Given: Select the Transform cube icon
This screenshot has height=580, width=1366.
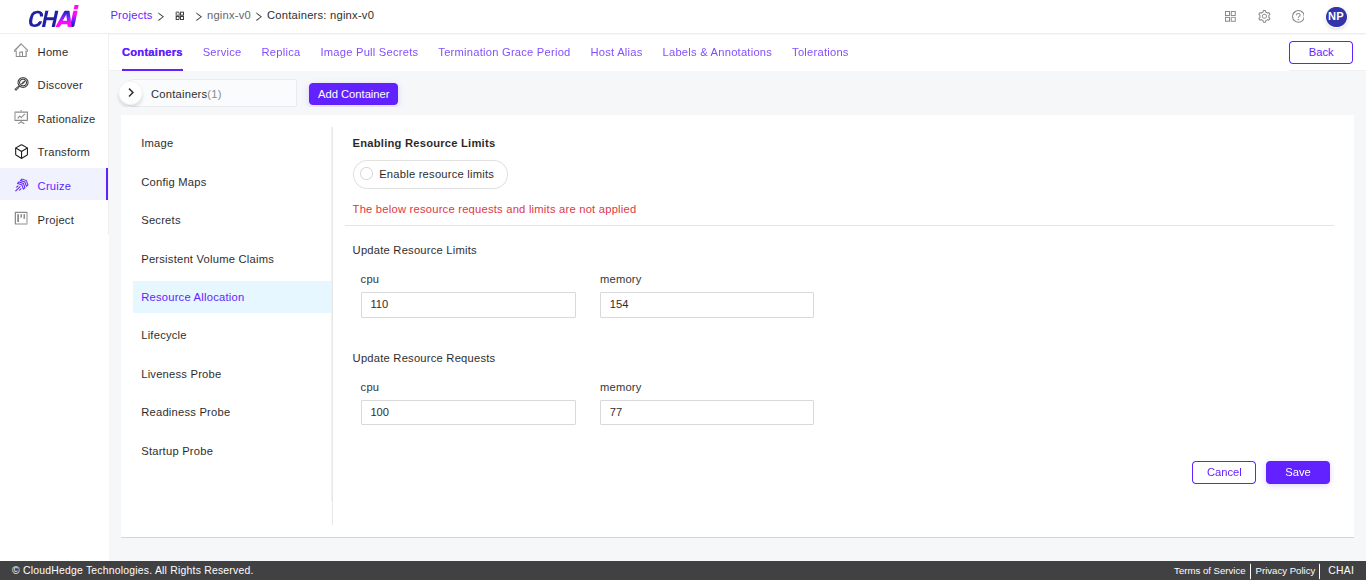Looking at the screenshot, I should click(x=21, y=152).
